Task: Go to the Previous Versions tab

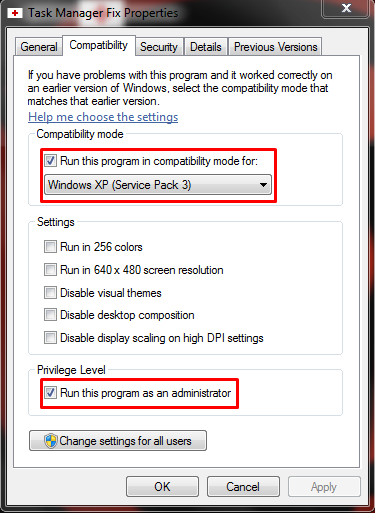Action: pos(275,47)
